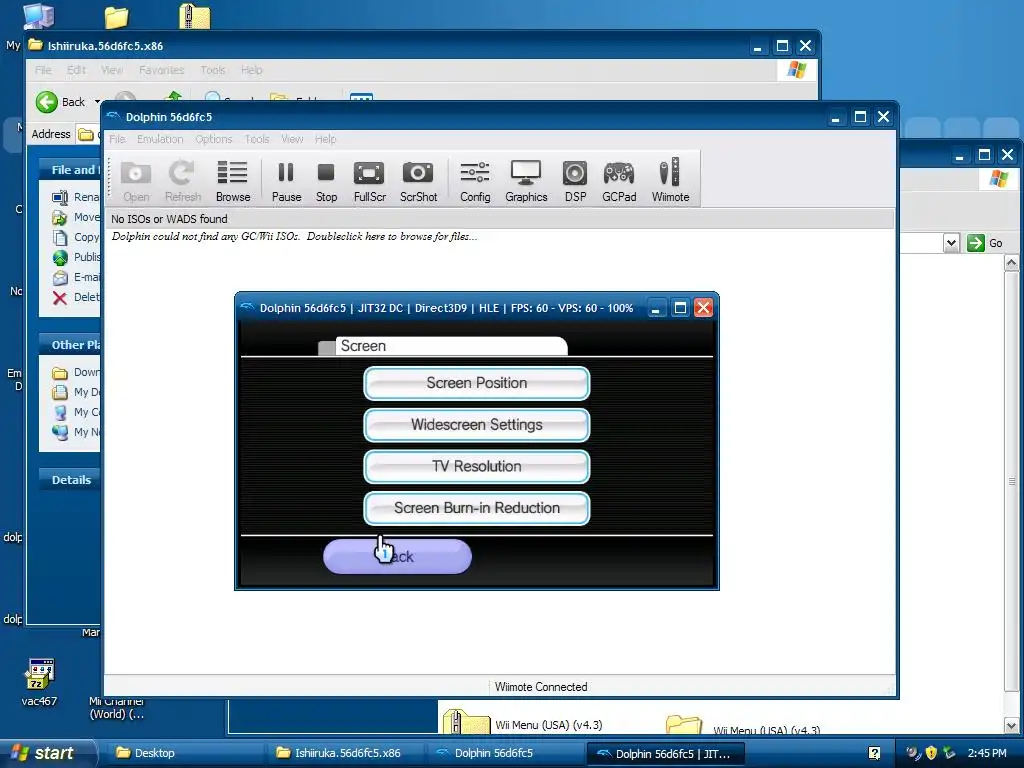The image size is (1024, 768).
Task: Click scrollbar down arrow in background window
Action: [1012, 725]
